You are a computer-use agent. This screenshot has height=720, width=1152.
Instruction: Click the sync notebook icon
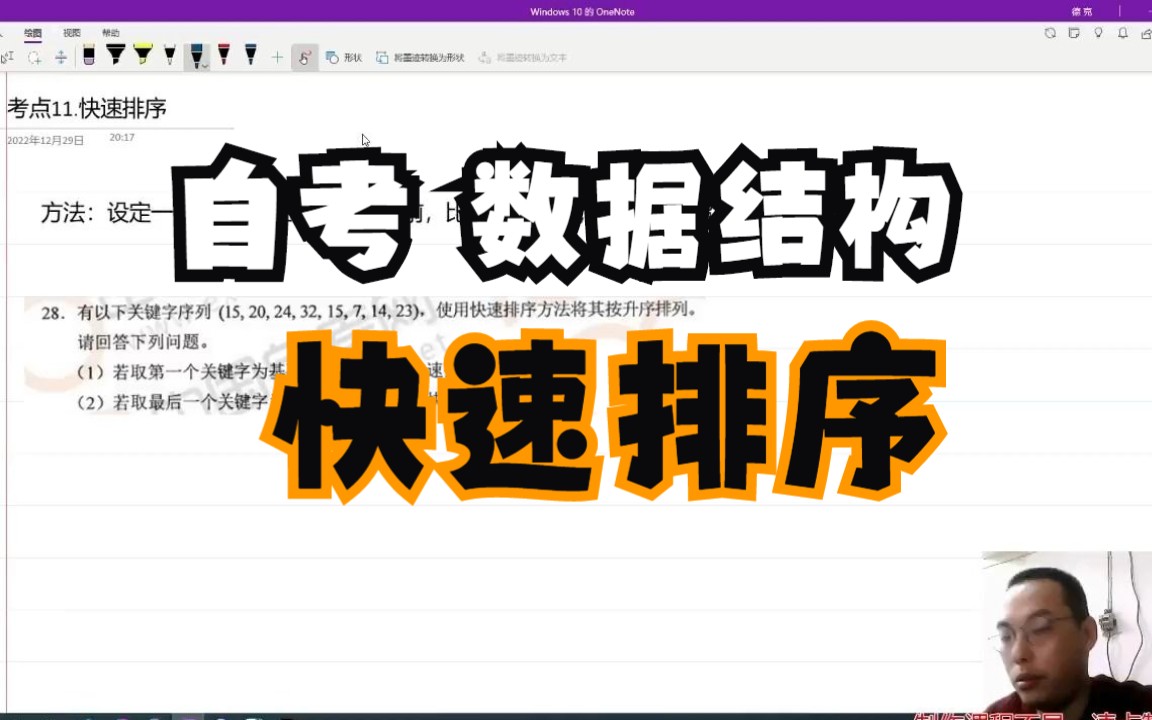[1050, 33]
